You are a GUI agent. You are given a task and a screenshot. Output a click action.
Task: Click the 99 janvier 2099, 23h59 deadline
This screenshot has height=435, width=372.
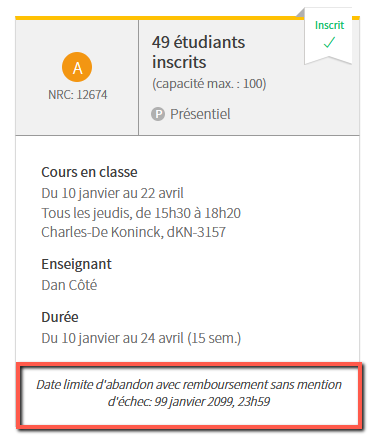click(212, 402)
